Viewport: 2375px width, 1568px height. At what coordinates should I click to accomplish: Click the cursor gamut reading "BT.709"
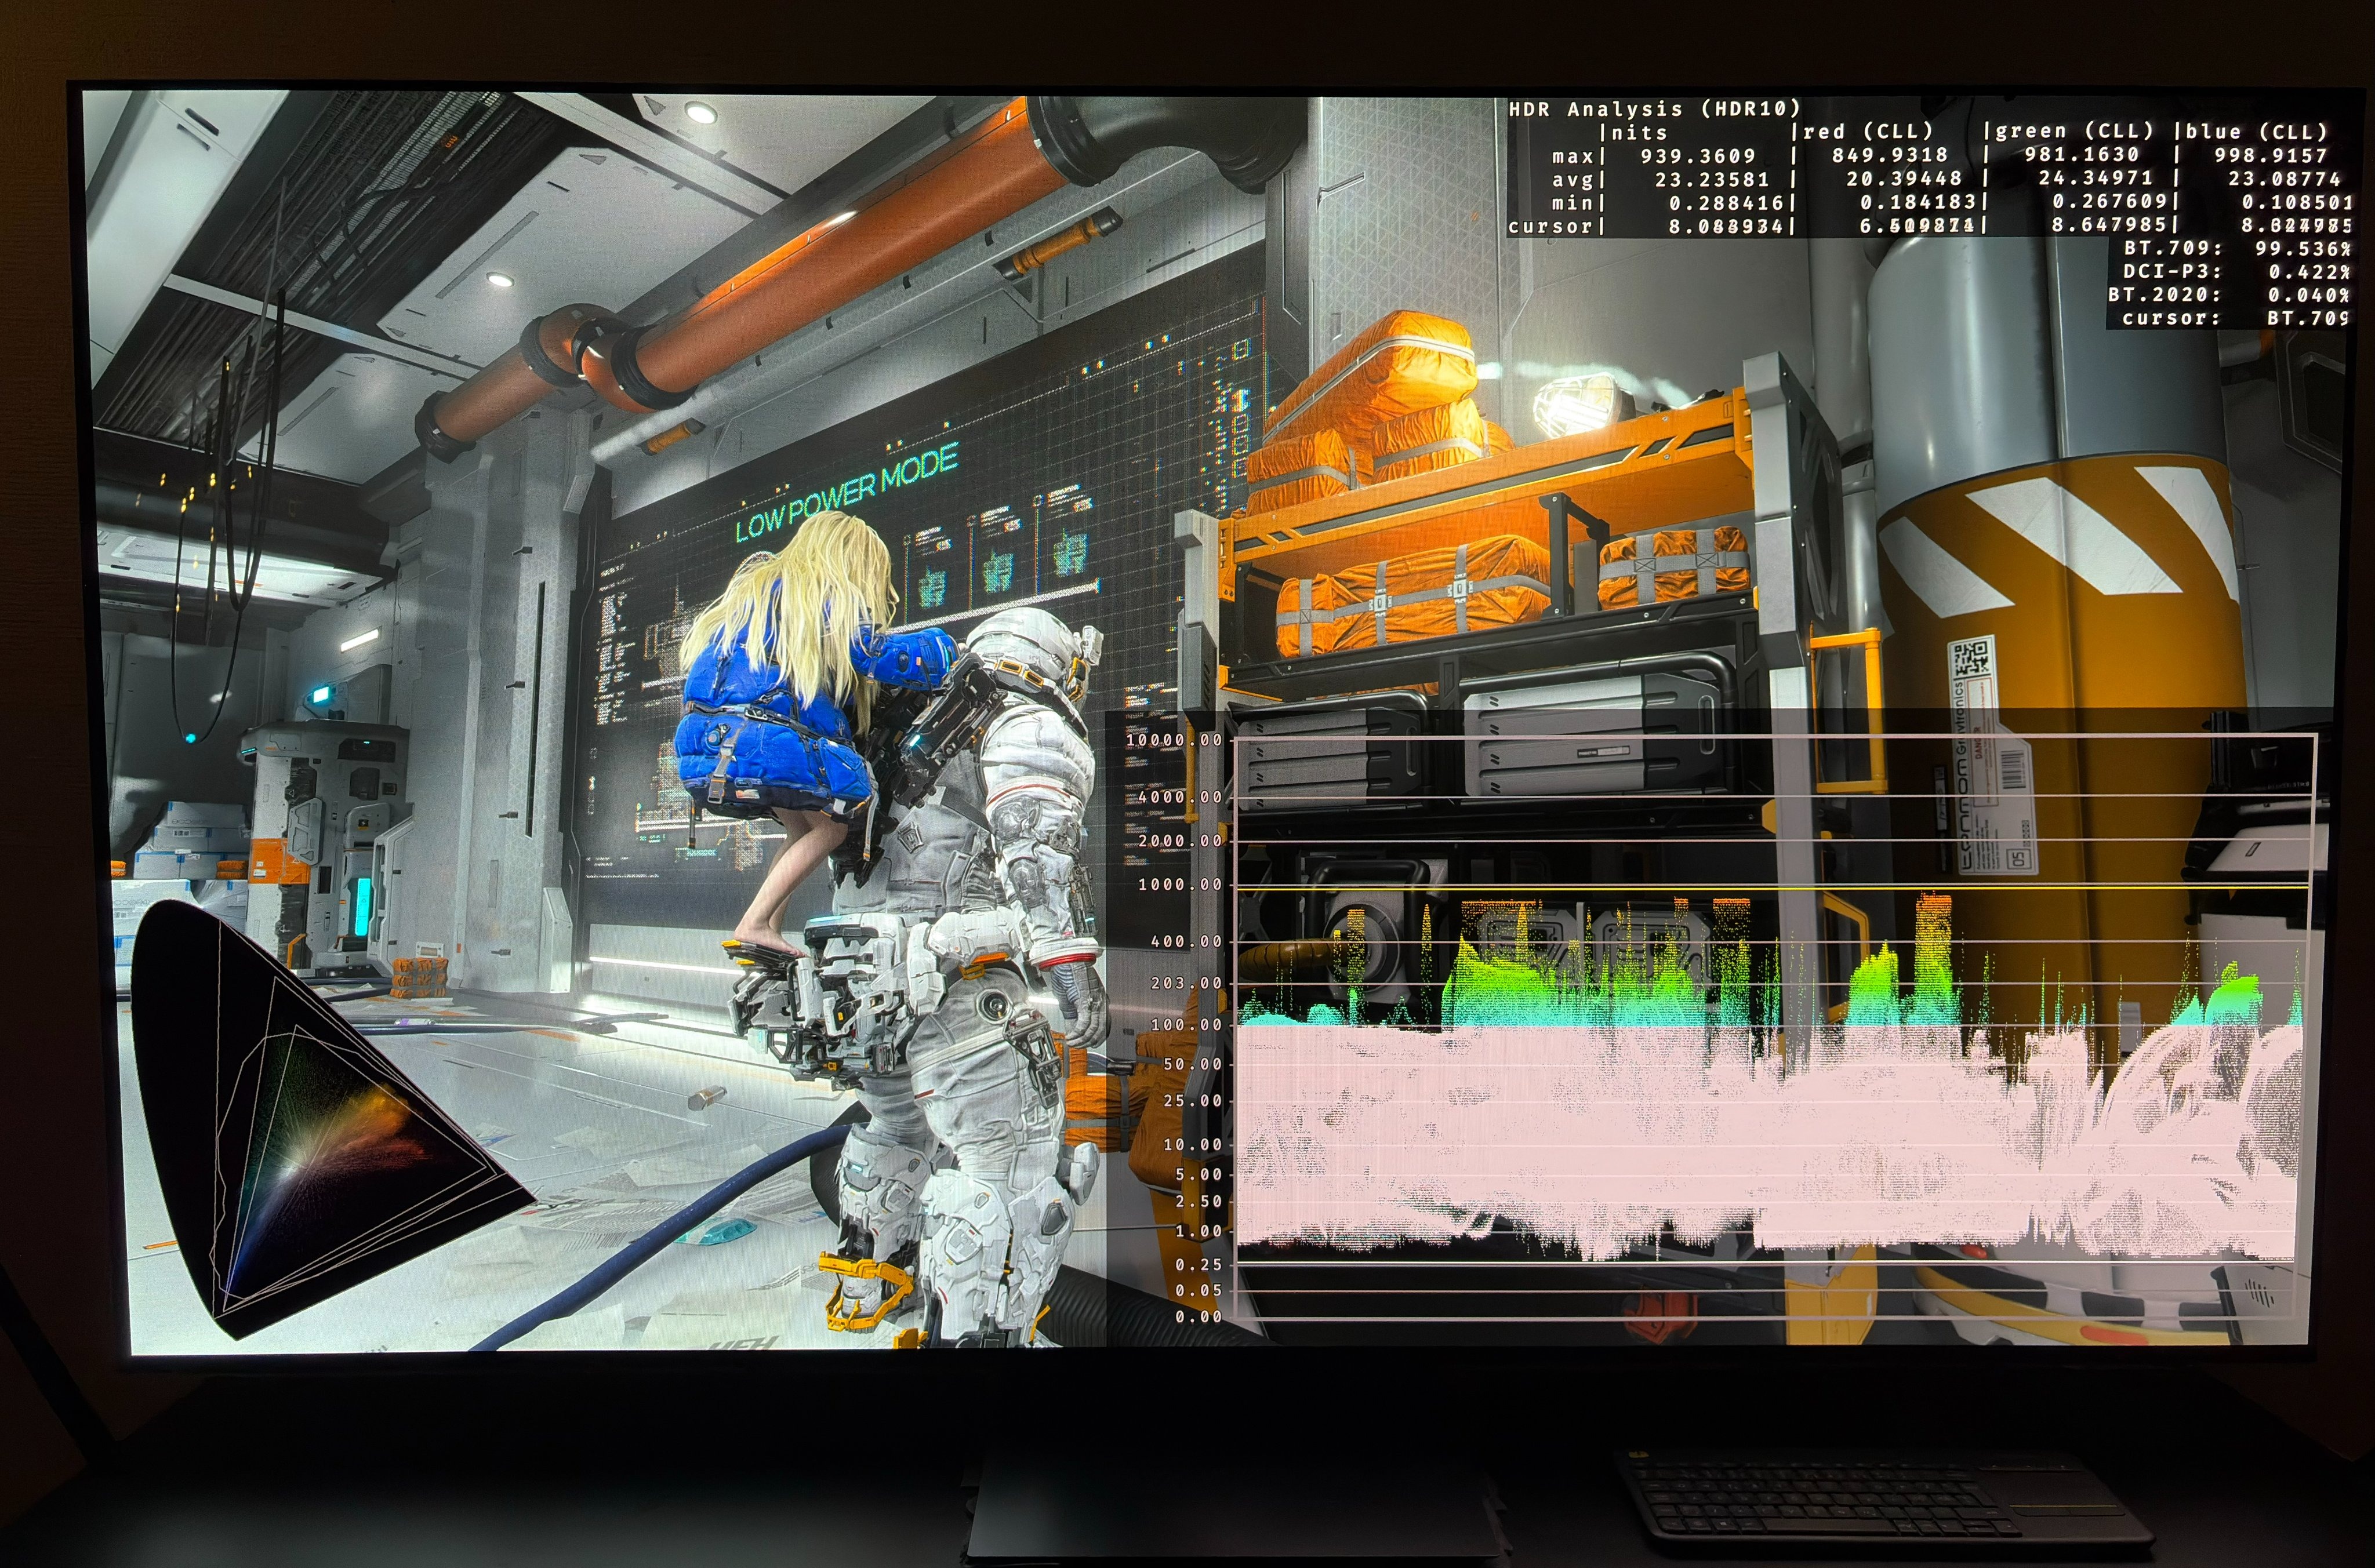point(2309,318)
